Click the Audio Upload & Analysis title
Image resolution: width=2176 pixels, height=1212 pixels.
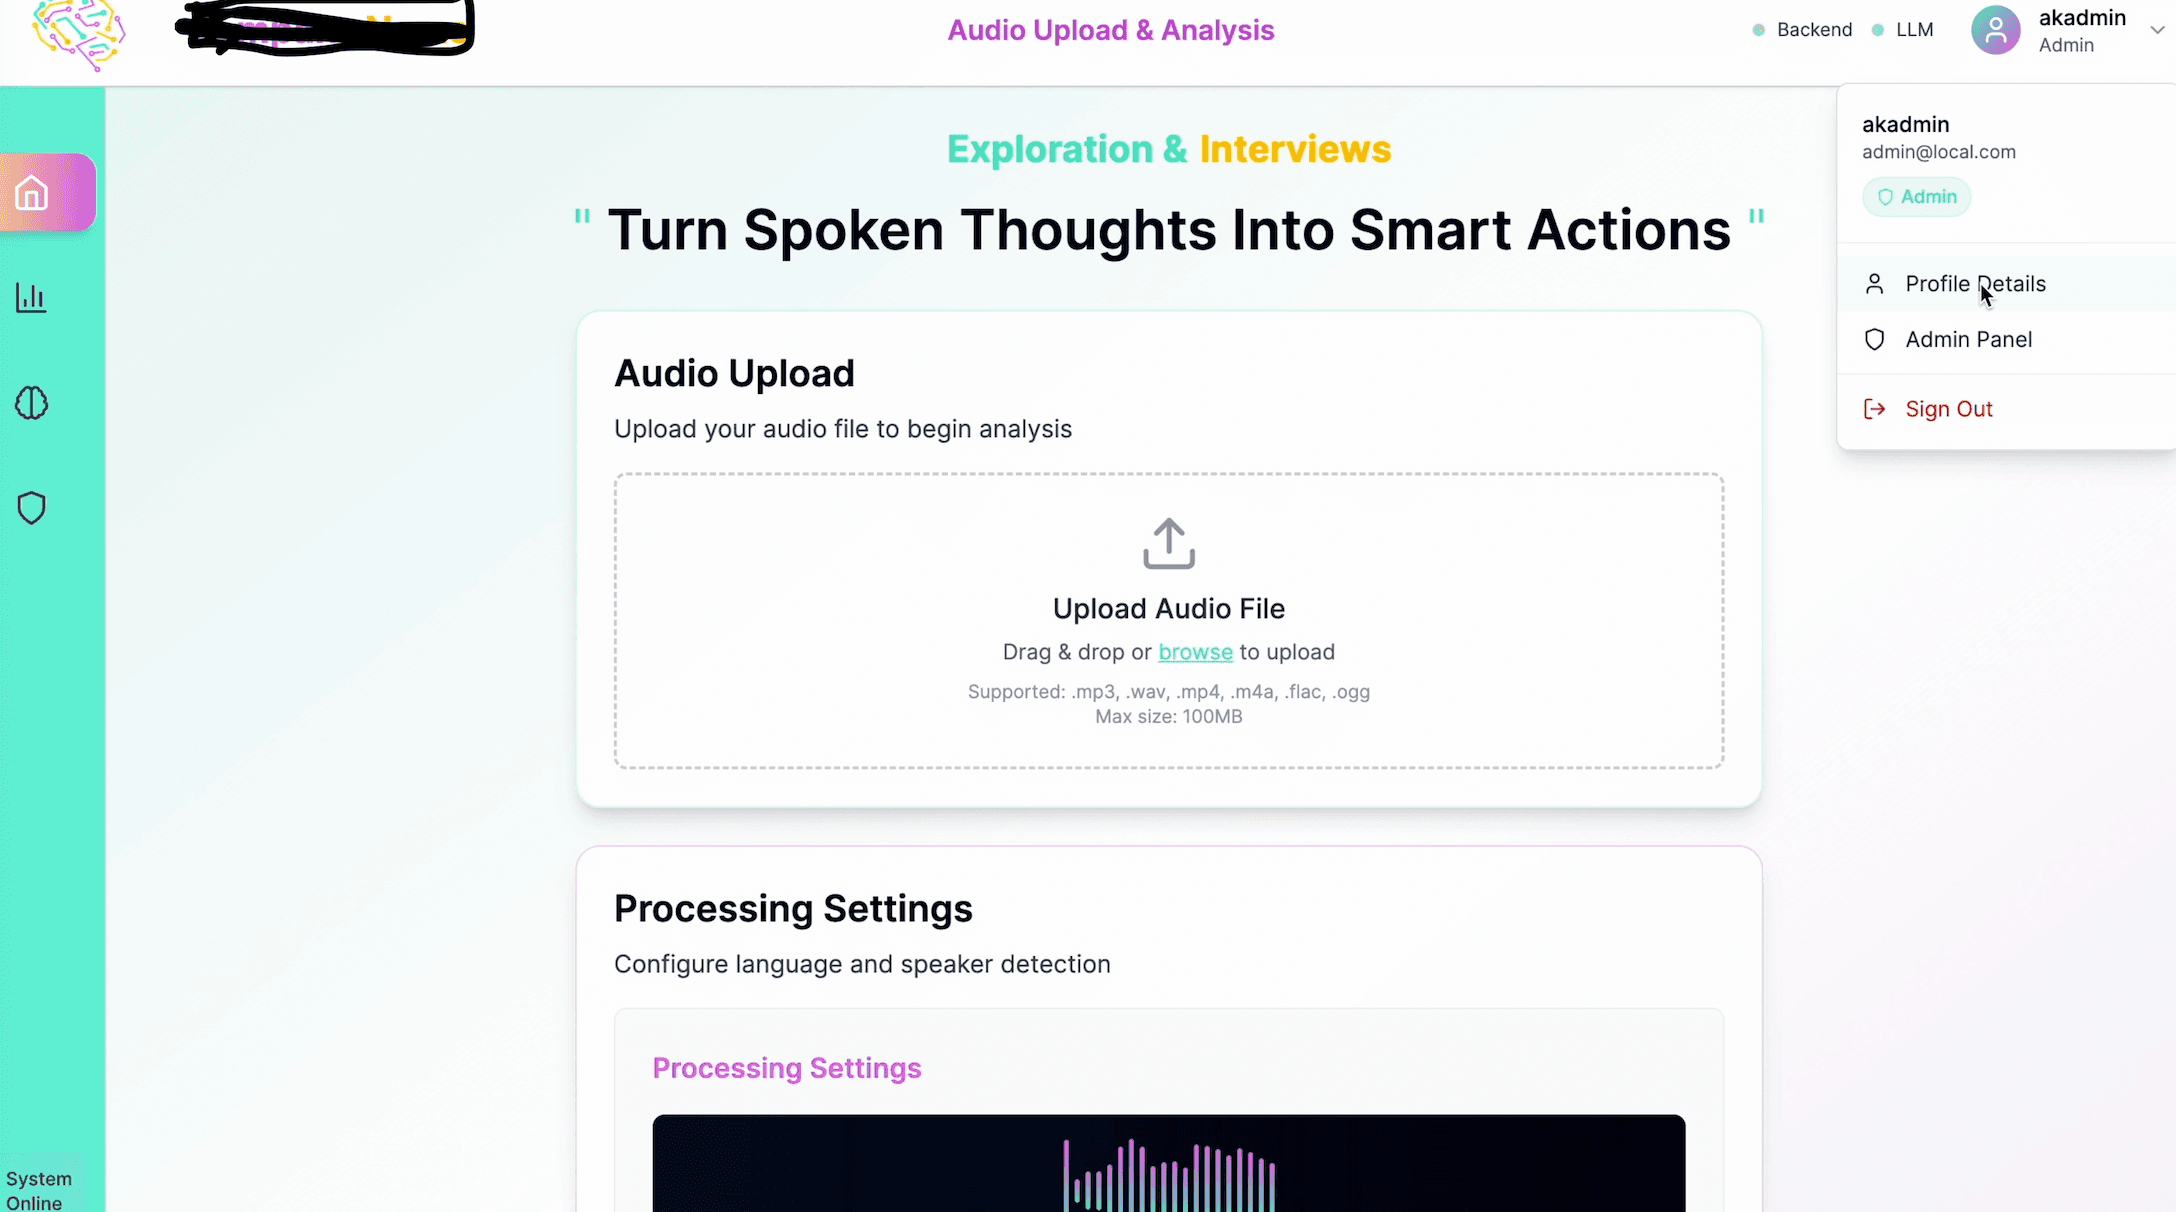(1110, 30)
